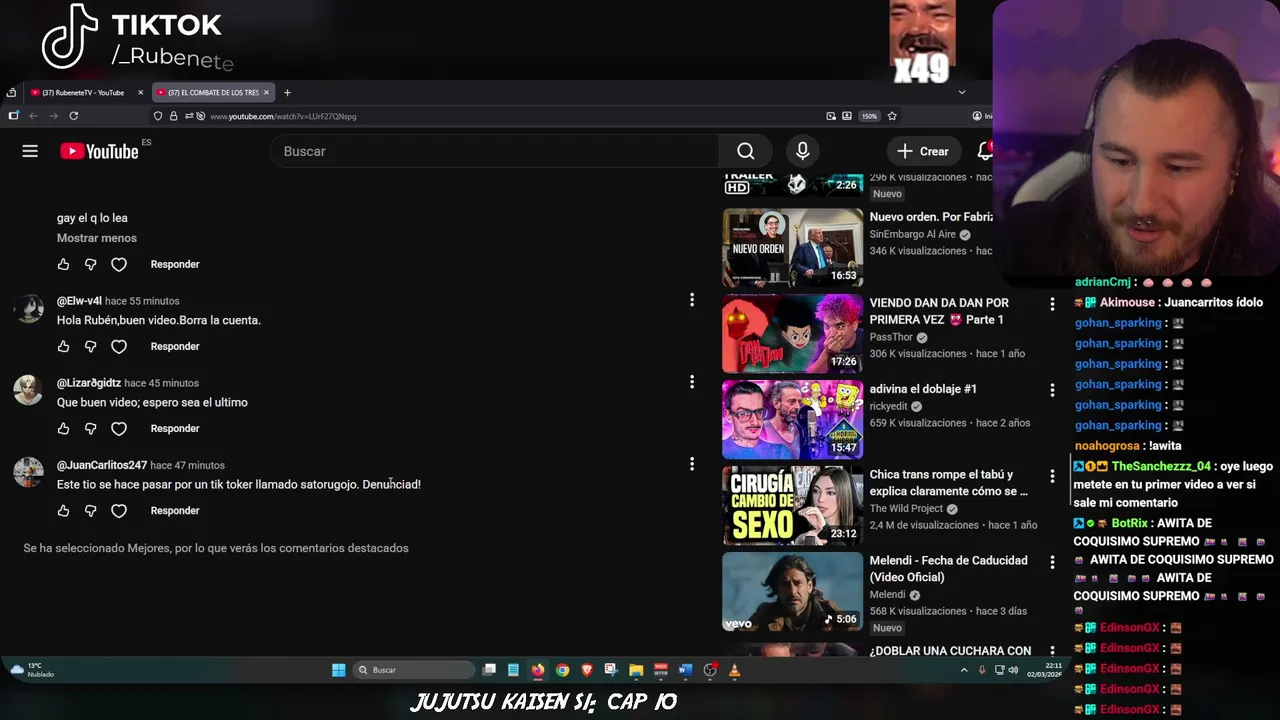Dislike @Lizarðgidtz's comment

pos(91,428)
